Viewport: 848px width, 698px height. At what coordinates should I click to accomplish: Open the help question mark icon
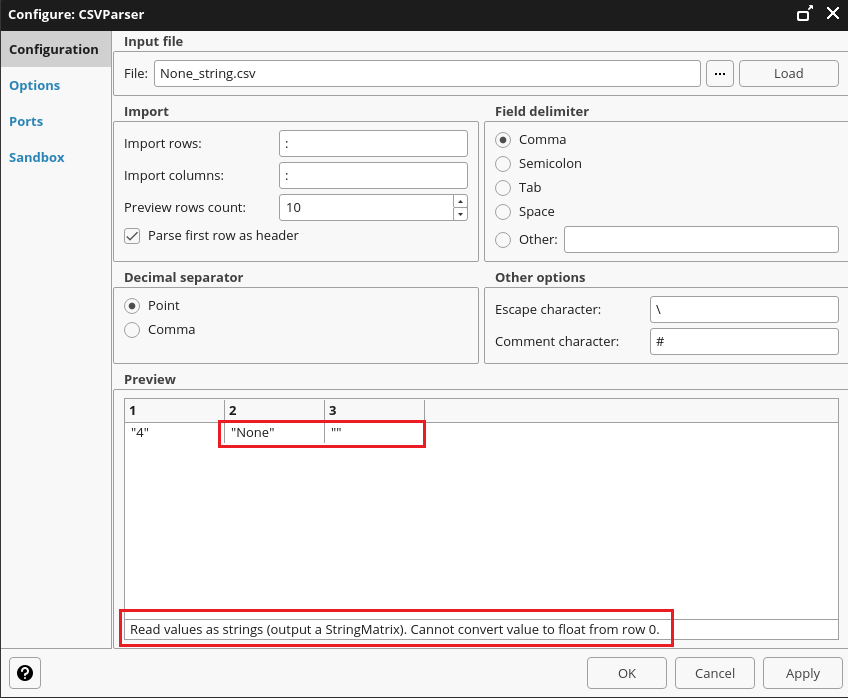tap(25, 673)
